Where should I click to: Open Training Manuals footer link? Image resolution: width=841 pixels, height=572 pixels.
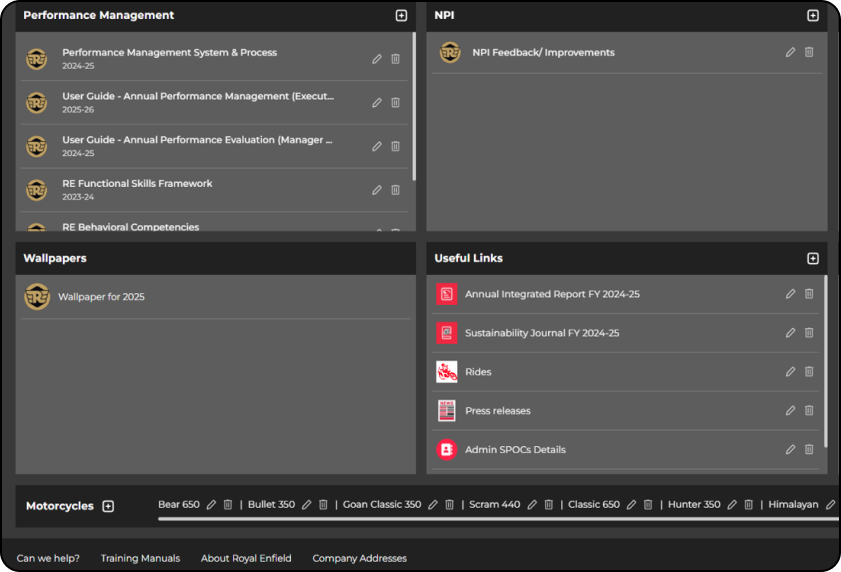(x=141, y=558)
